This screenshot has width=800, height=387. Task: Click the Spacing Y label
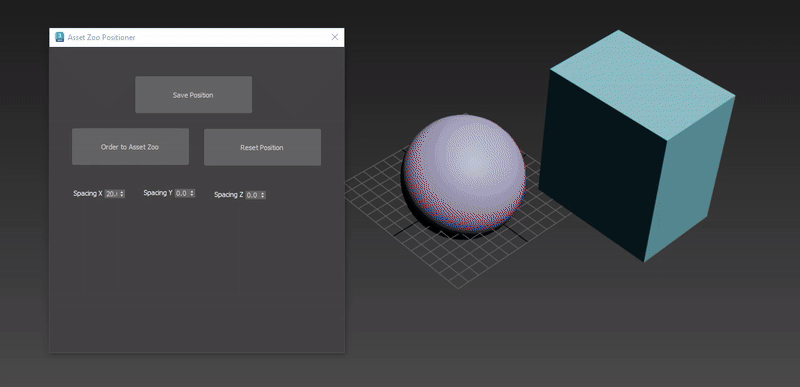coord(158,193)
